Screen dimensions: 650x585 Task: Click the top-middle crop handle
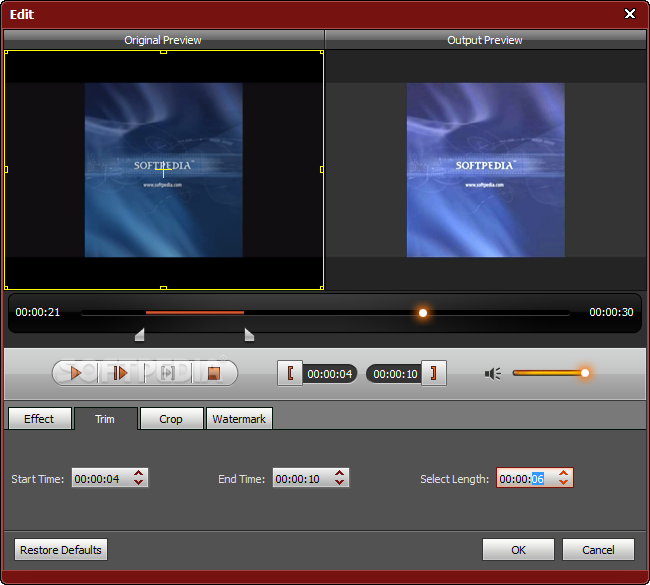pos(163,52)
